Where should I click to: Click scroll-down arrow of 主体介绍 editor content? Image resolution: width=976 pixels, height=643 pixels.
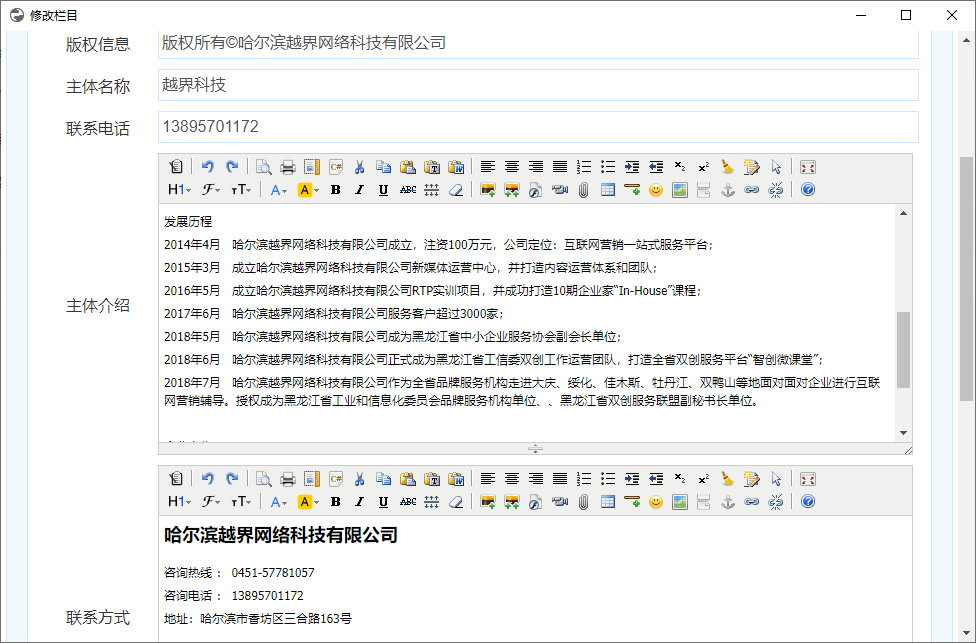(903, 433)
